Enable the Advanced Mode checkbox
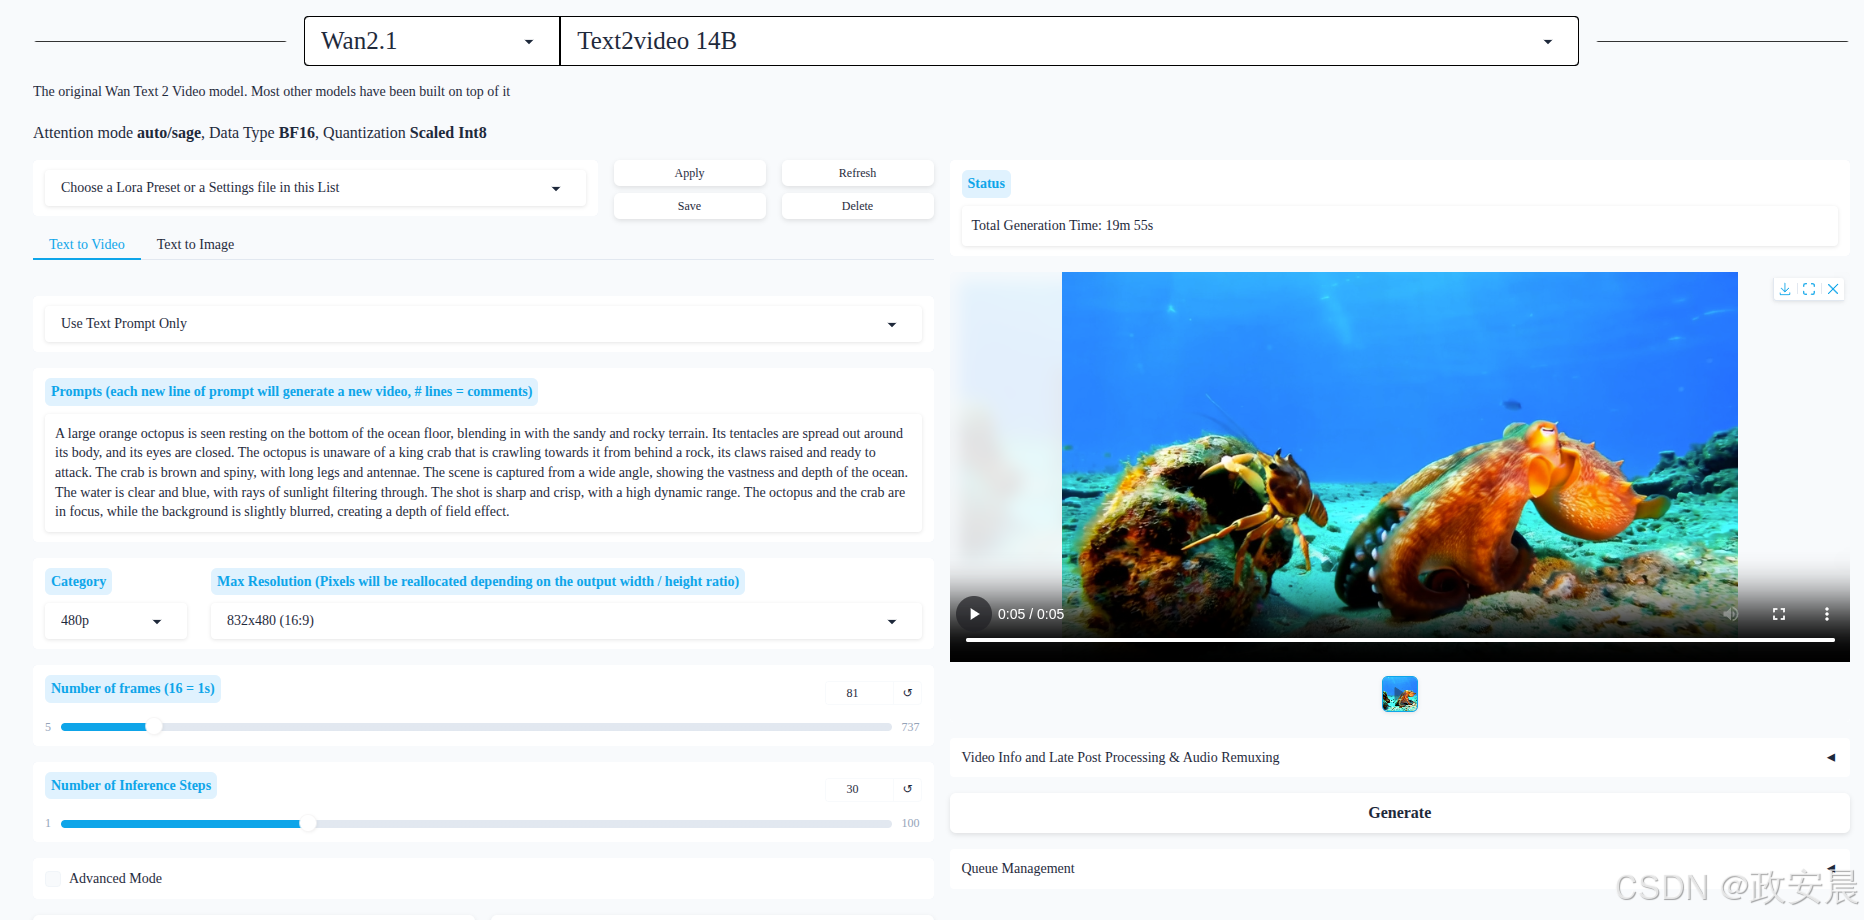The width and height of the screenshot is (1864, 920). [x=53, y=879]
